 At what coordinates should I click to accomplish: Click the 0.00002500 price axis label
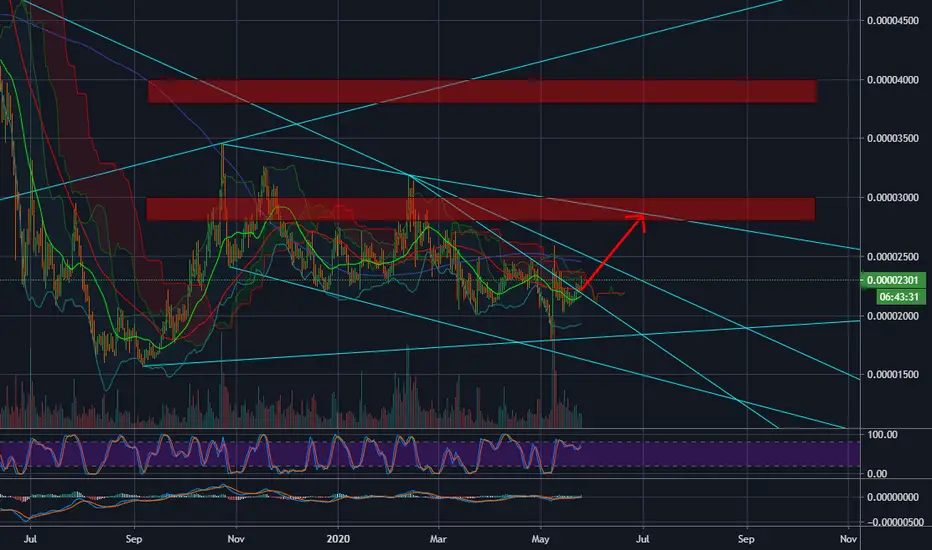pyautogui.click(x=893, y=257)
